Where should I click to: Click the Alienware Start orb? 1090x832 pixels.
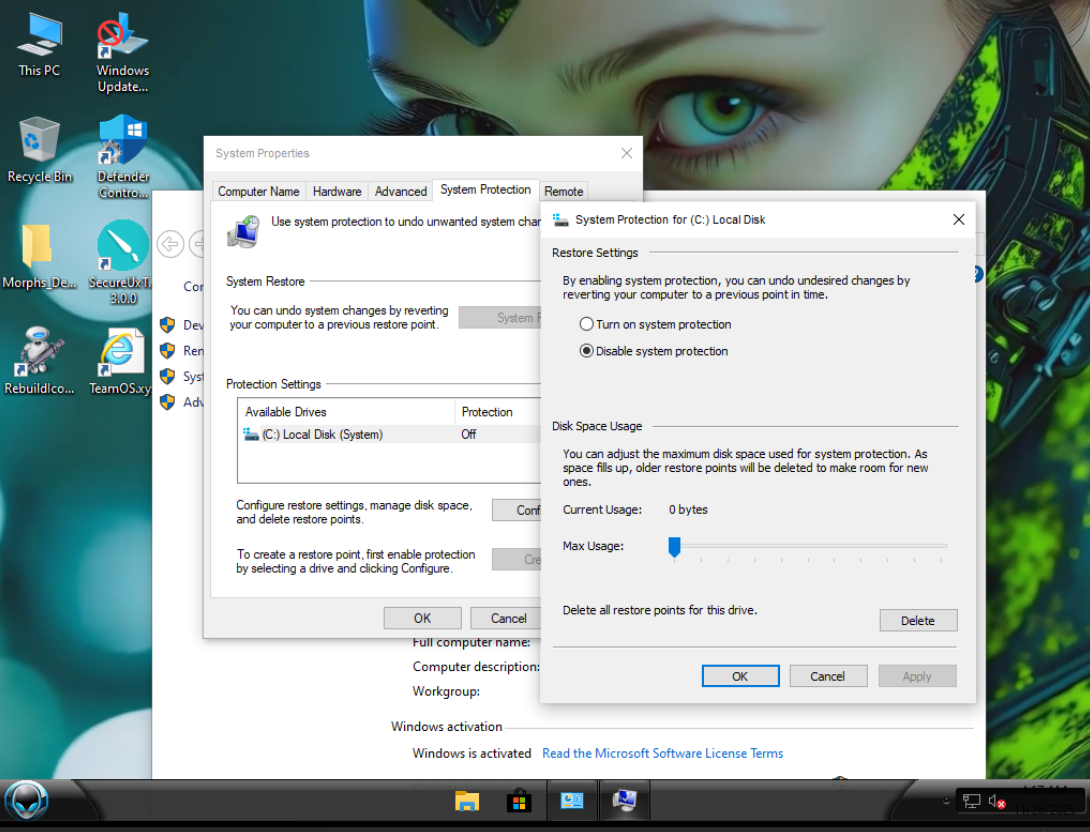27,800
